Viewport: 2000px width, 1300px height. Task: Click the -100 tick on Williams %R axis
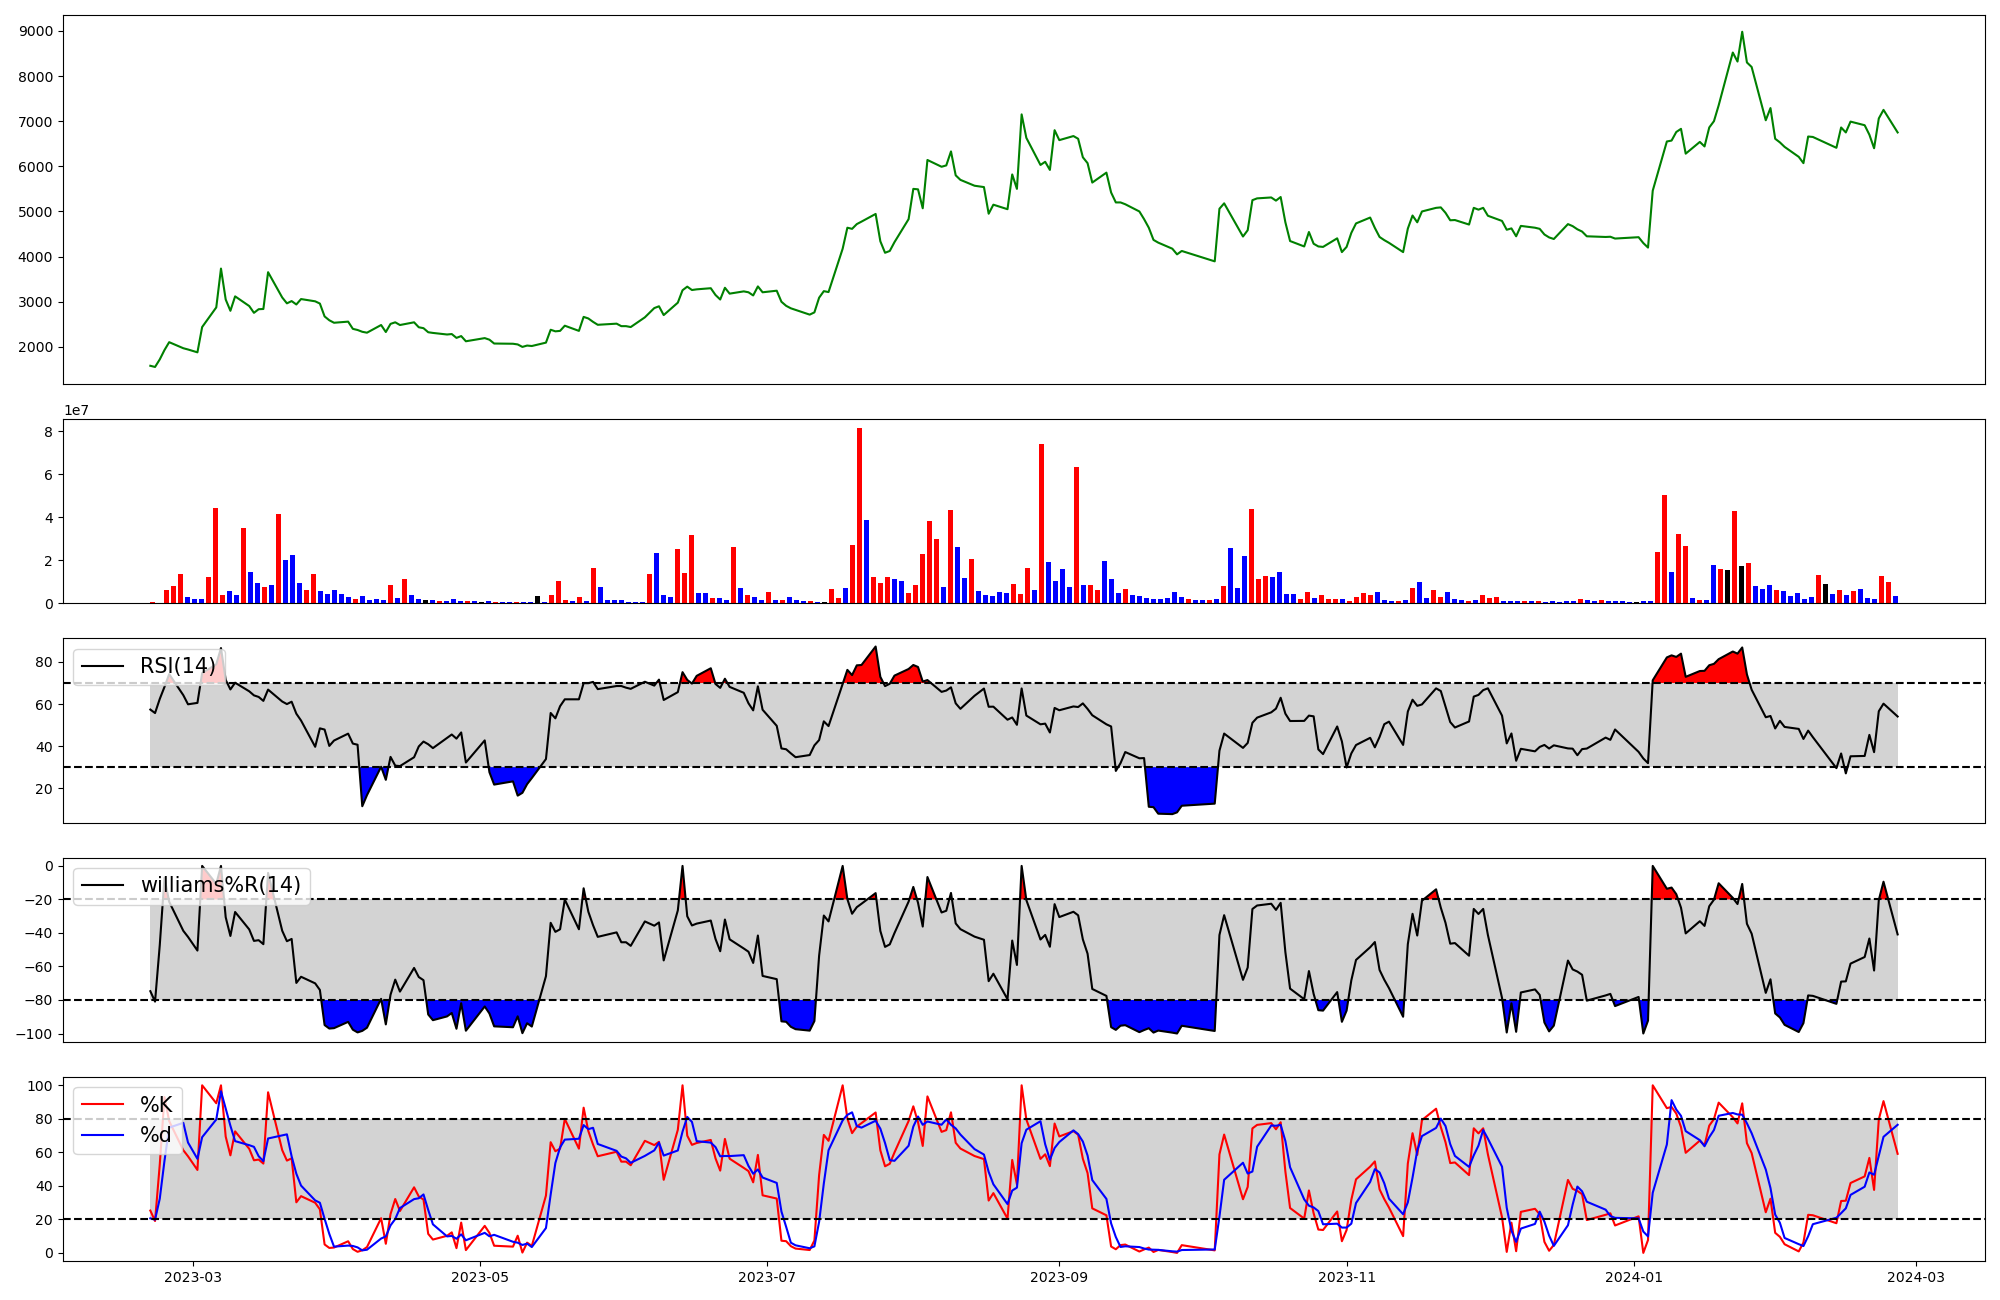(34, 1034)
